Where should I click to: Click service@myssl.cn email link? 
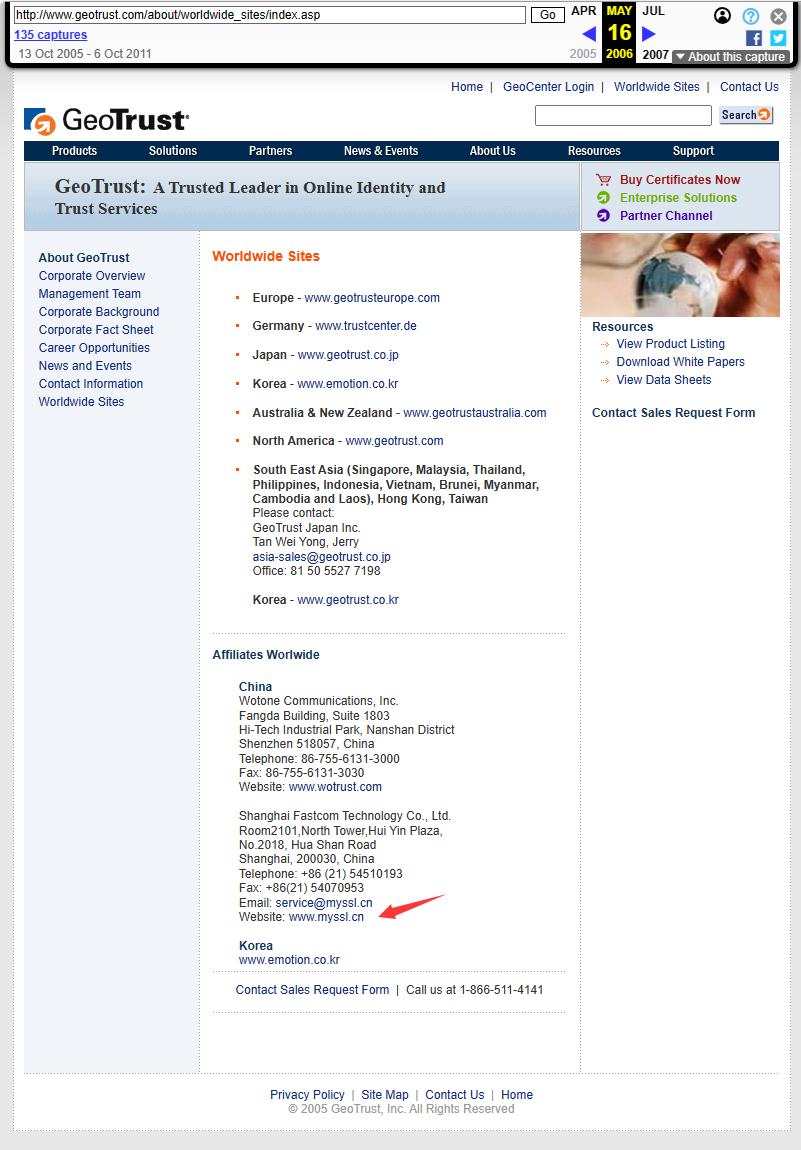click(x=323, y=903)
